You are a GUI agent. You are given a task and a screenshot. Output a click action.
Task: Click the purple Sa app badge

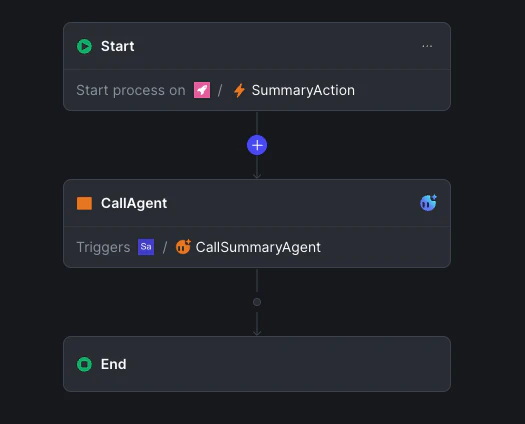[x=146, y=247]
